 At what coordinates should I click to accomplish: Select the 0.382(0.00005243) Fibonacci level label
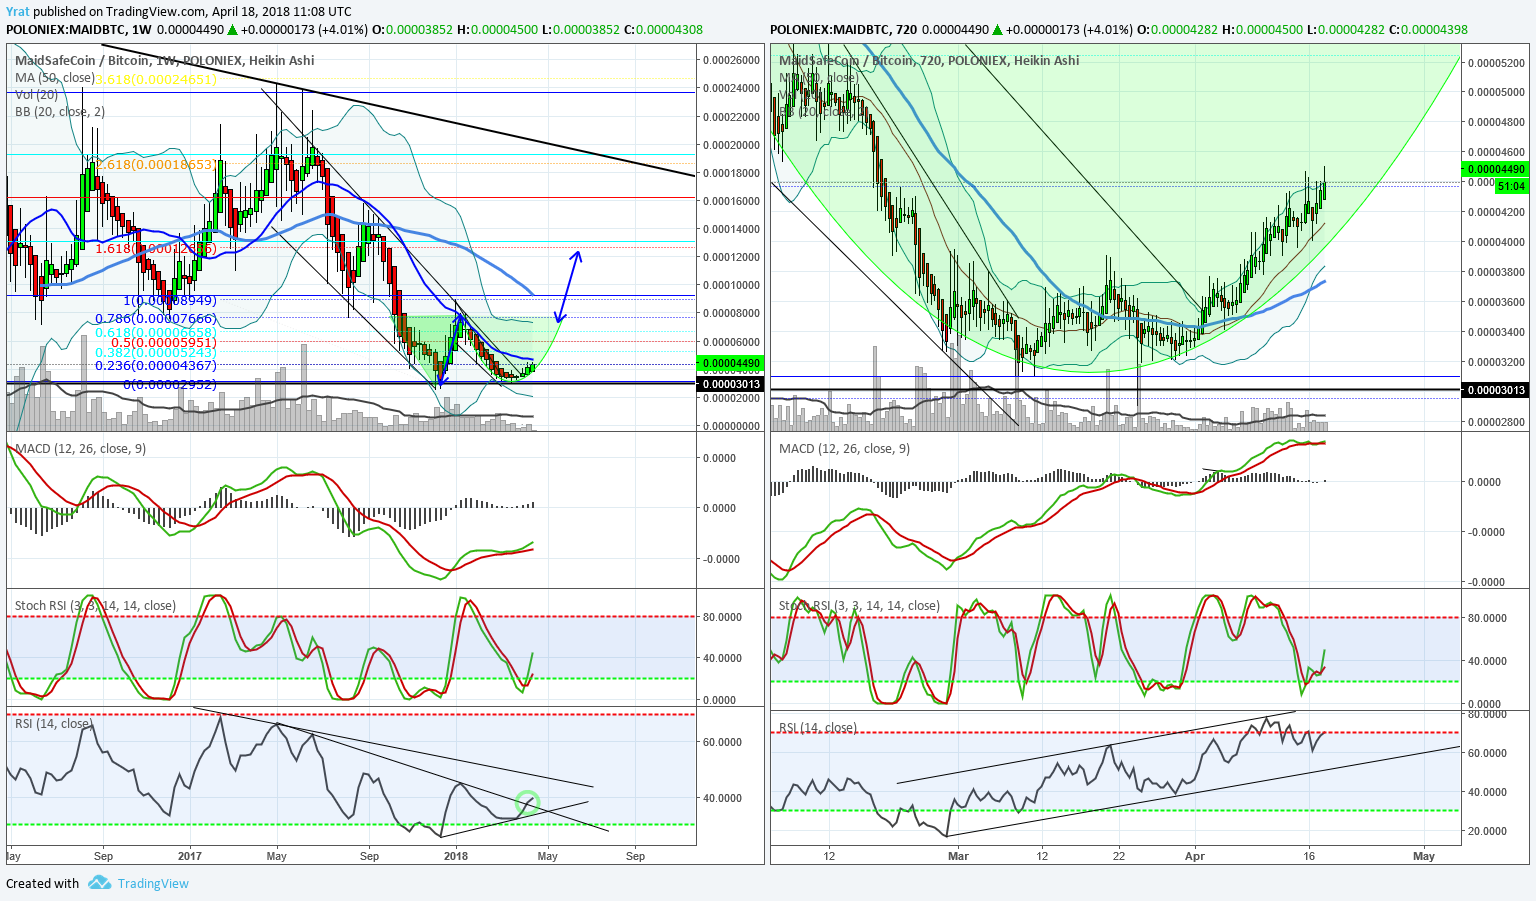156,353
